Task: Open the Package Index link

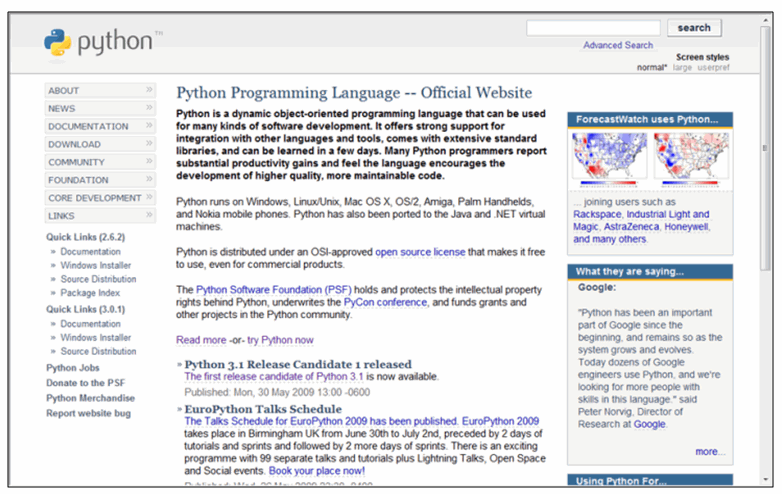Action: pyautogui.click(x=90, y=293)
